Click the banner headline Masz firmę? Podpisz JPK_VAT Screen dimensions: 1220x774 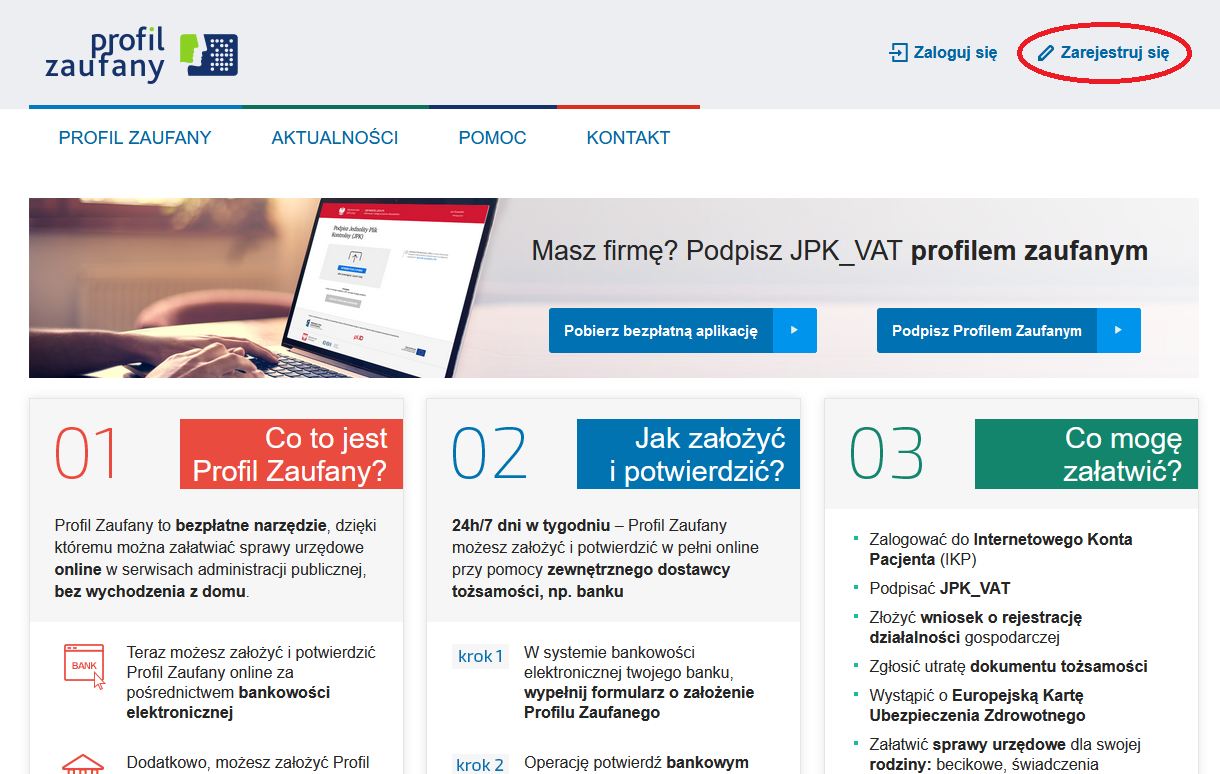[839, 250]
